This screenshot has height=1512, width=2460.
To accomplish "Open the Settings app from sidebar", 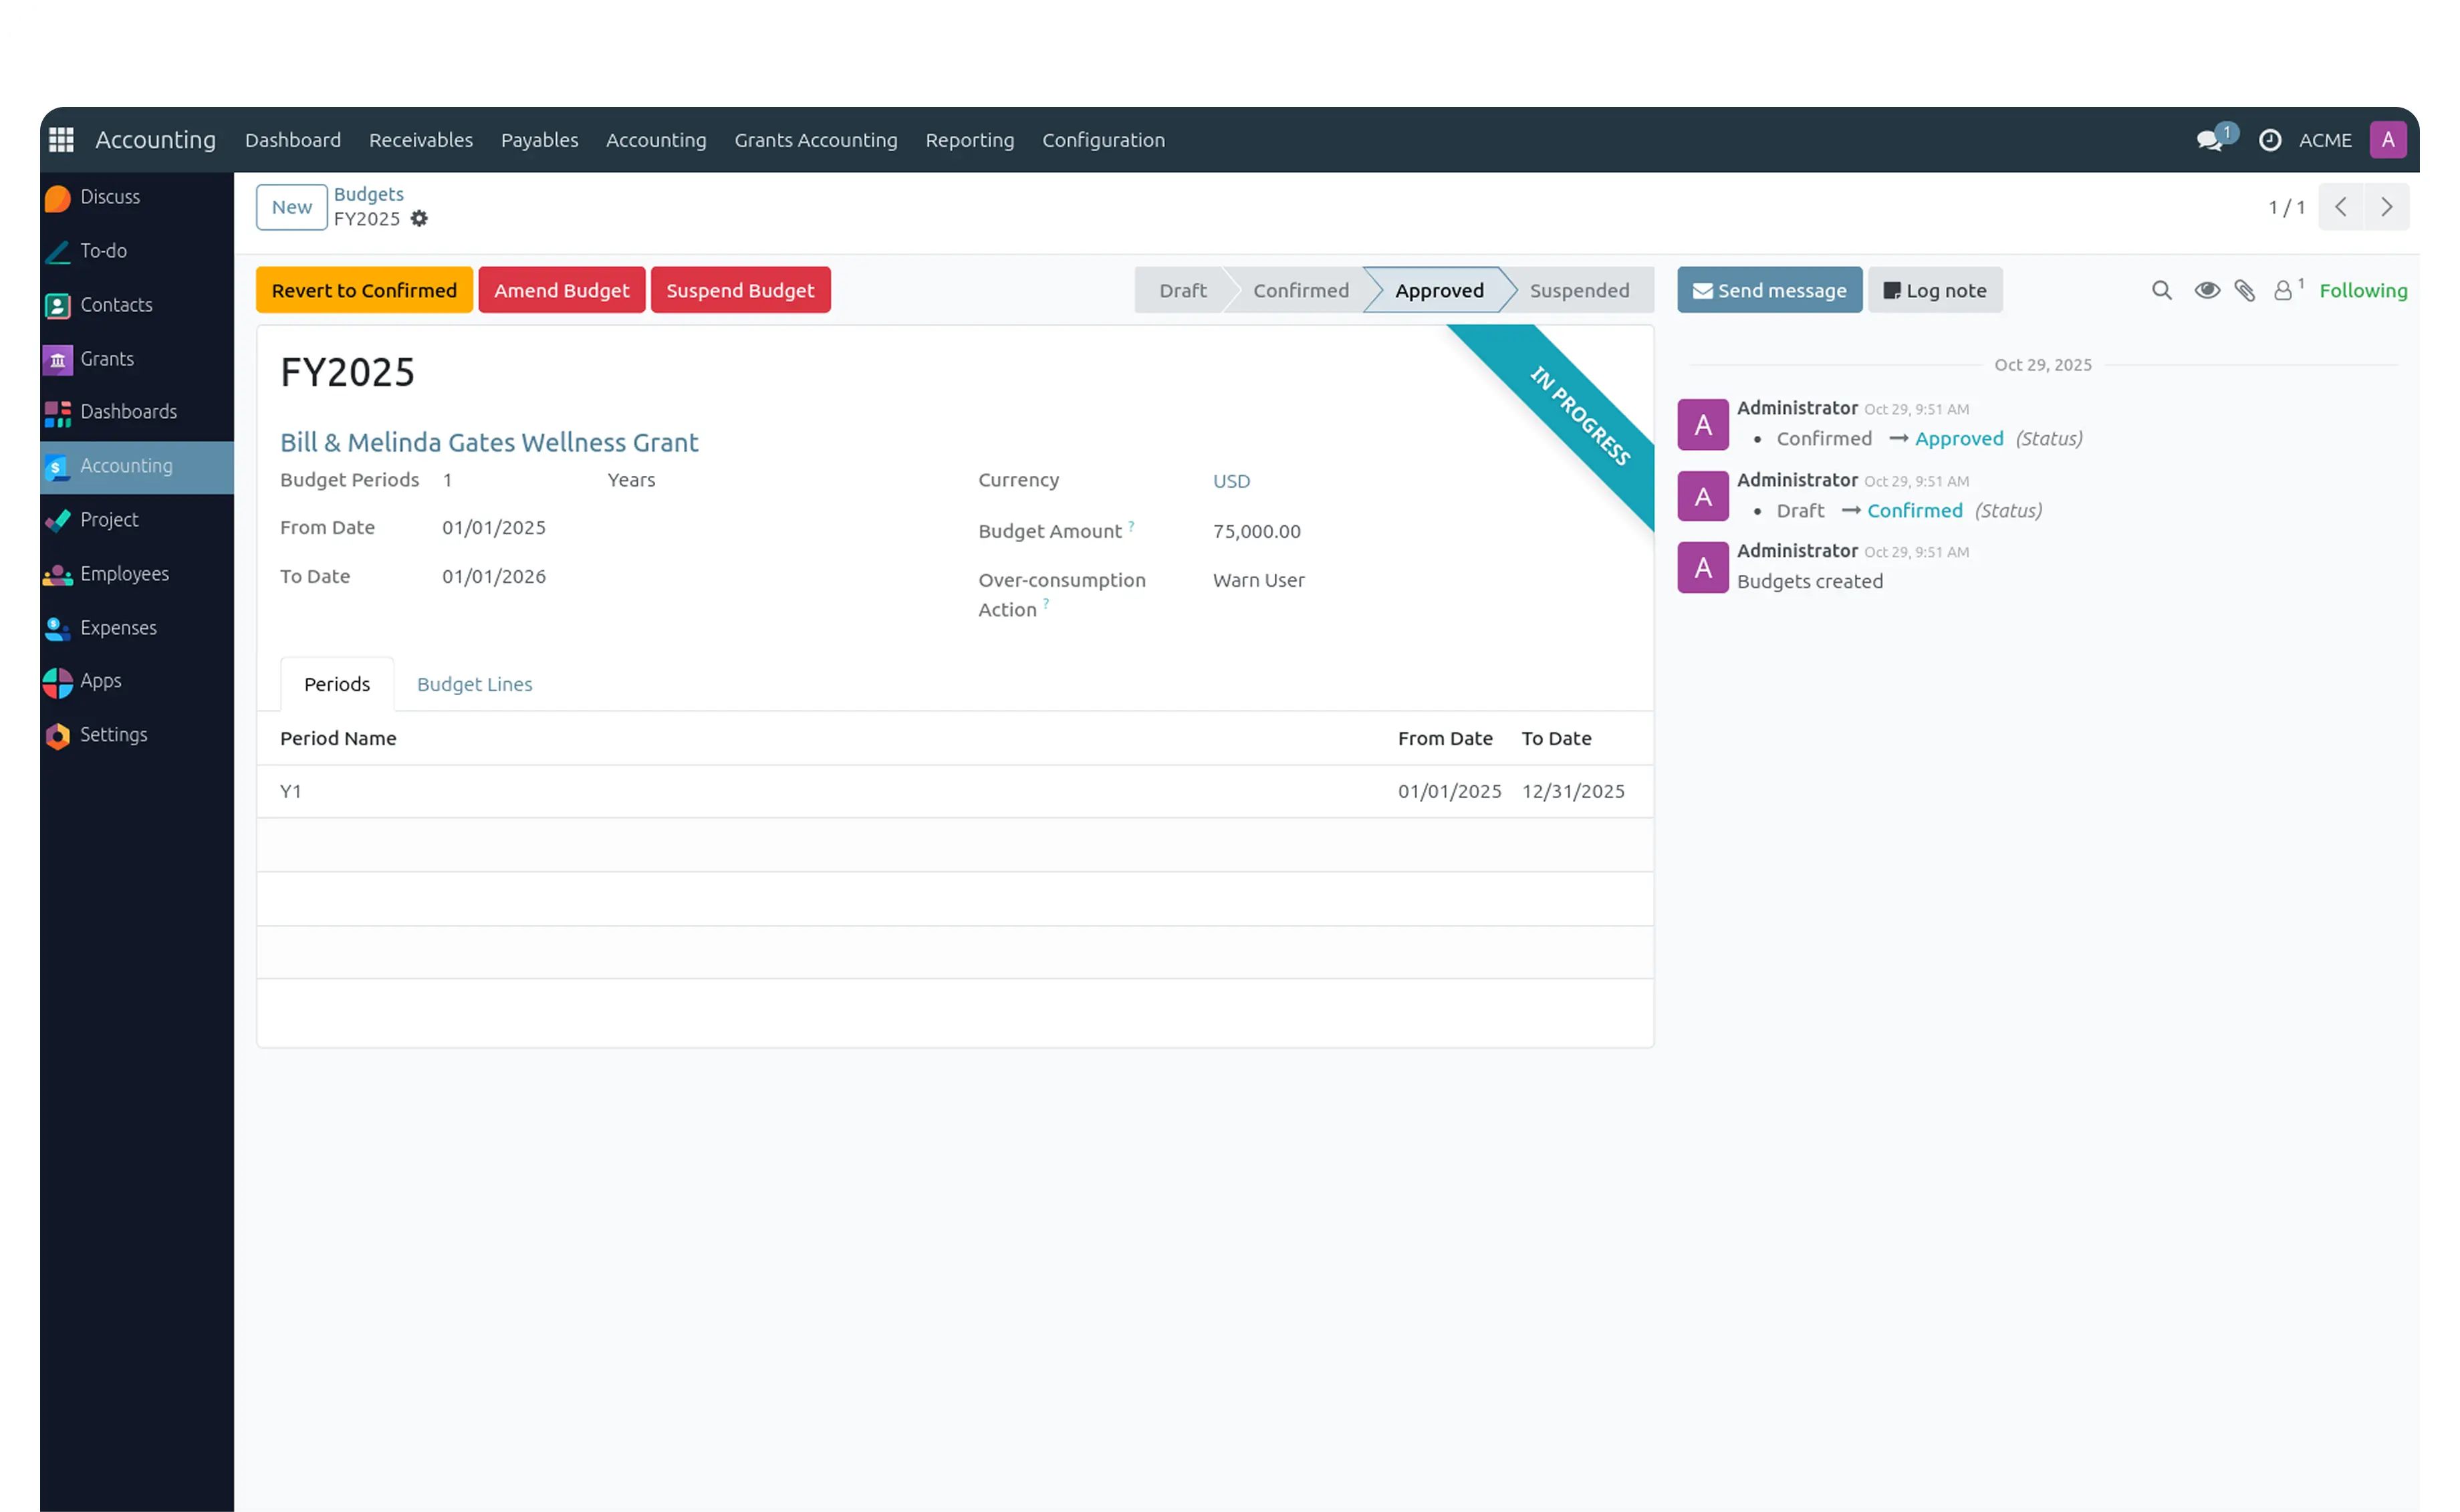I will (113, 734).
